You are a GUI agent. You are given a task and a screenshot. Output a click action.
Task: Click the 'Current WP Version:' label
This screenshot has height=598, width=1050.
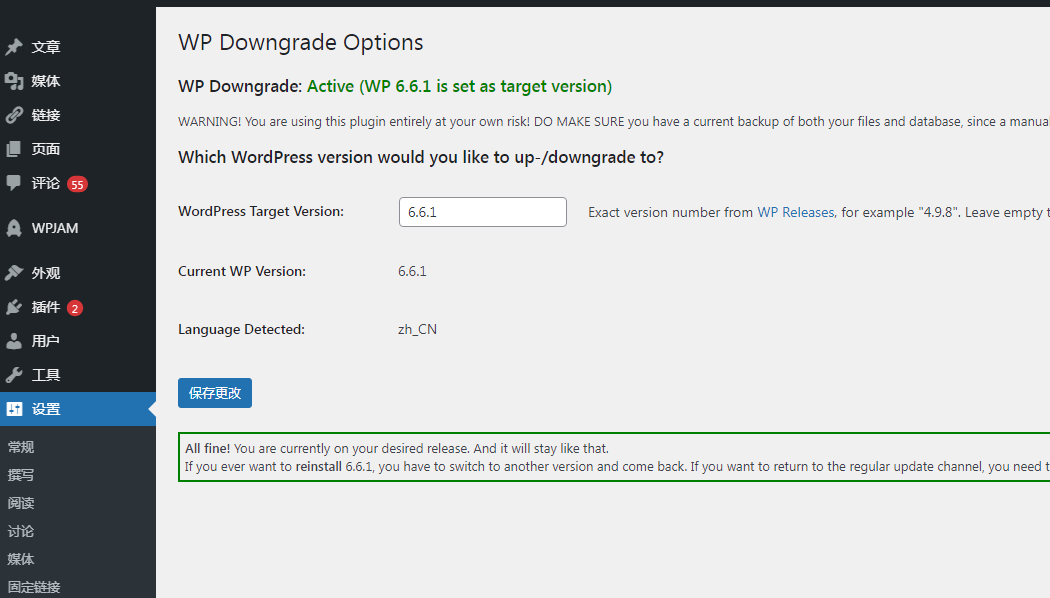click(x=242, y=271)
